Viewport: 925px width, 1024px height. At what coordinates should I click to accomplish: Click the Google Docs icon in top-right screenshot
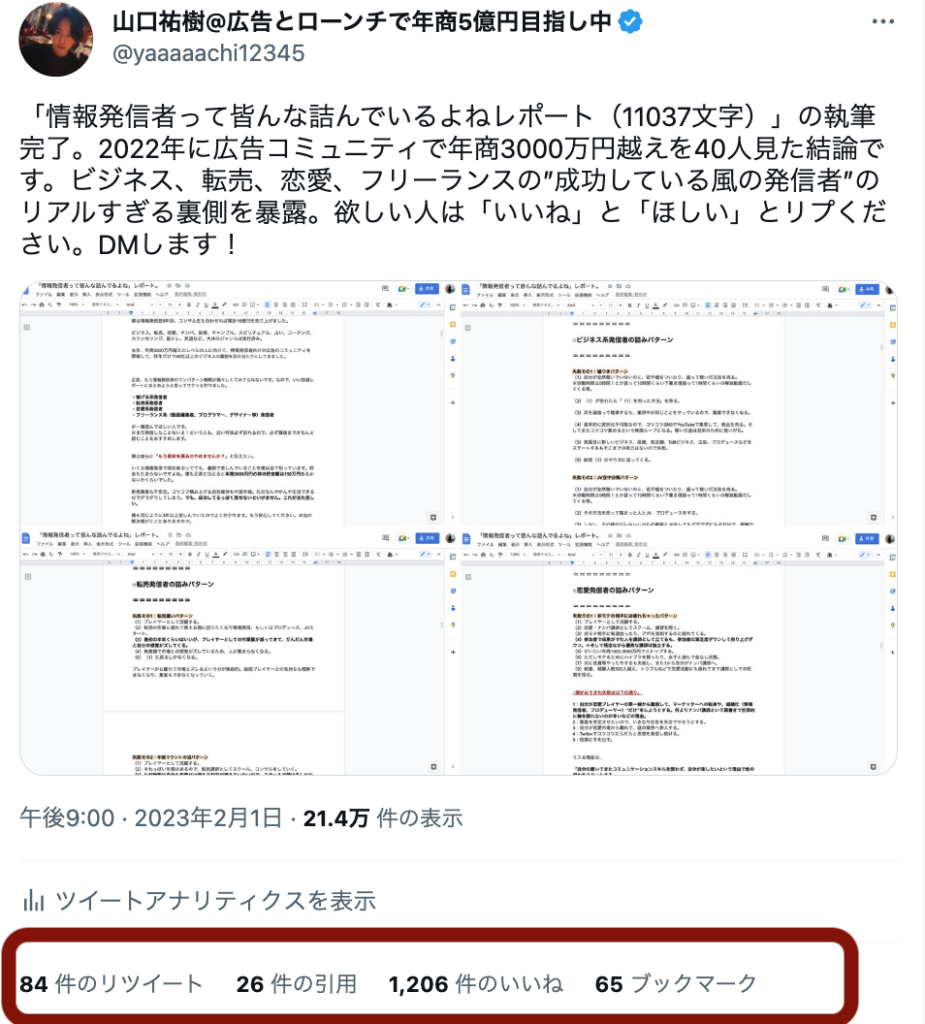tap(466, 289)
